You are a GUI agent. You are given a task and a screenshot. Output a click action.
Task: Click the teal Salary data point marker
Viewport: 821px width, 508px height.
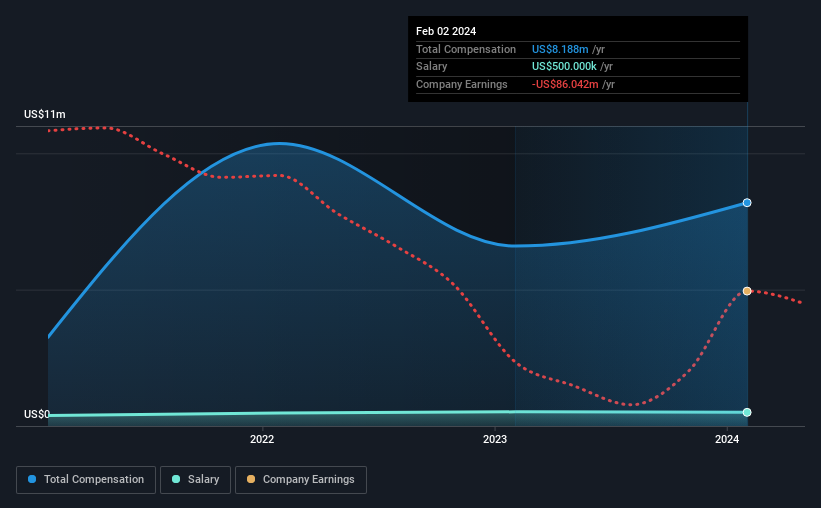(x=747, y=412)
